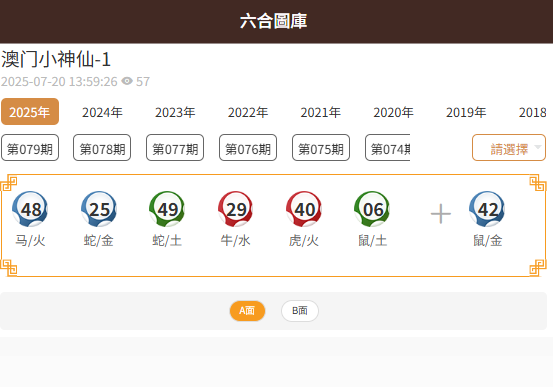The height and width of the screenshot is (387, 553).
Task: Click the label 蛇/土
Action: [x=167, y=241]
